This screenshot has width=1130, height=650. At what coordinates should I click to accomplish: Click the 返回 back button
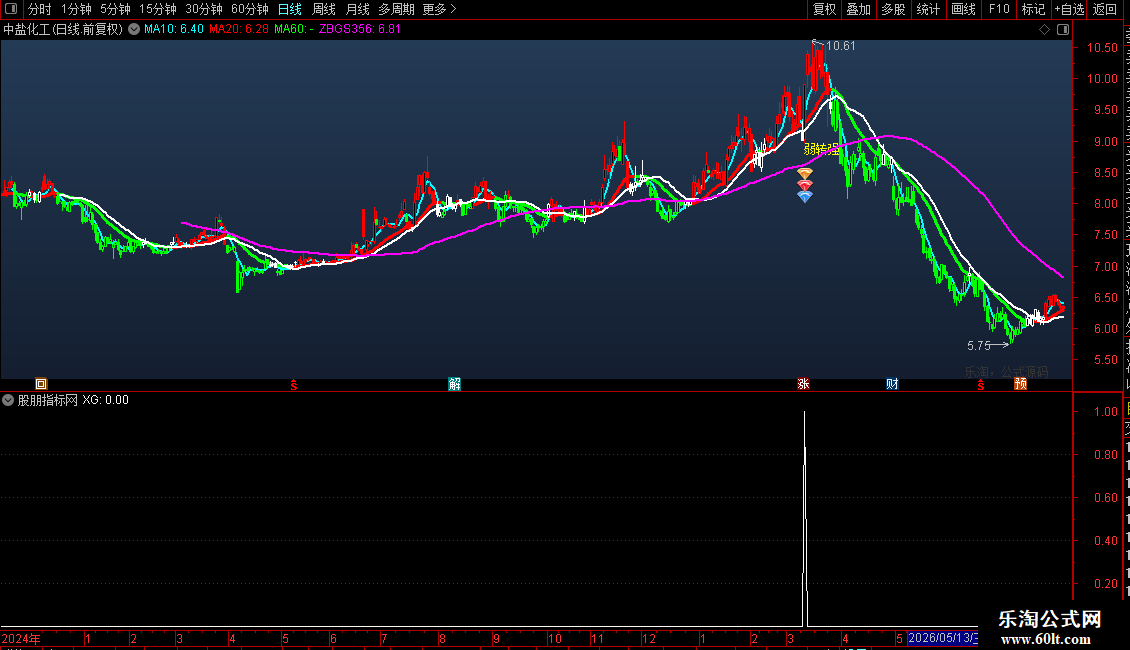pyautogui.click(x=1104, y=9)
